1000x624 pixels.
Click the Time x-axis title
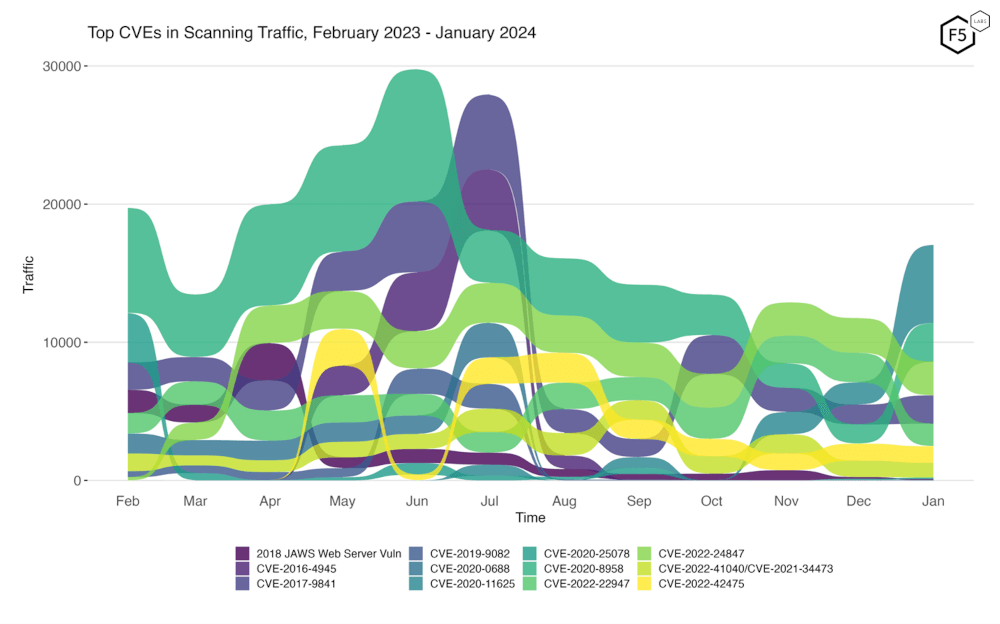(530, 518)
